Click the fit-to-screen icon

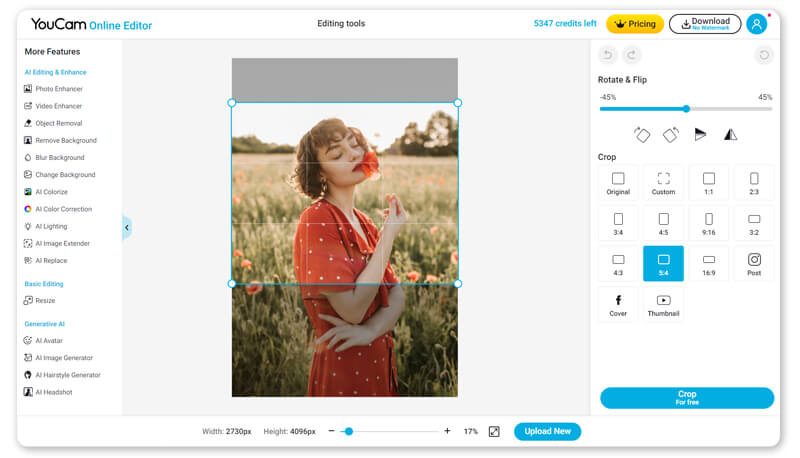click(x=494, y=431)
